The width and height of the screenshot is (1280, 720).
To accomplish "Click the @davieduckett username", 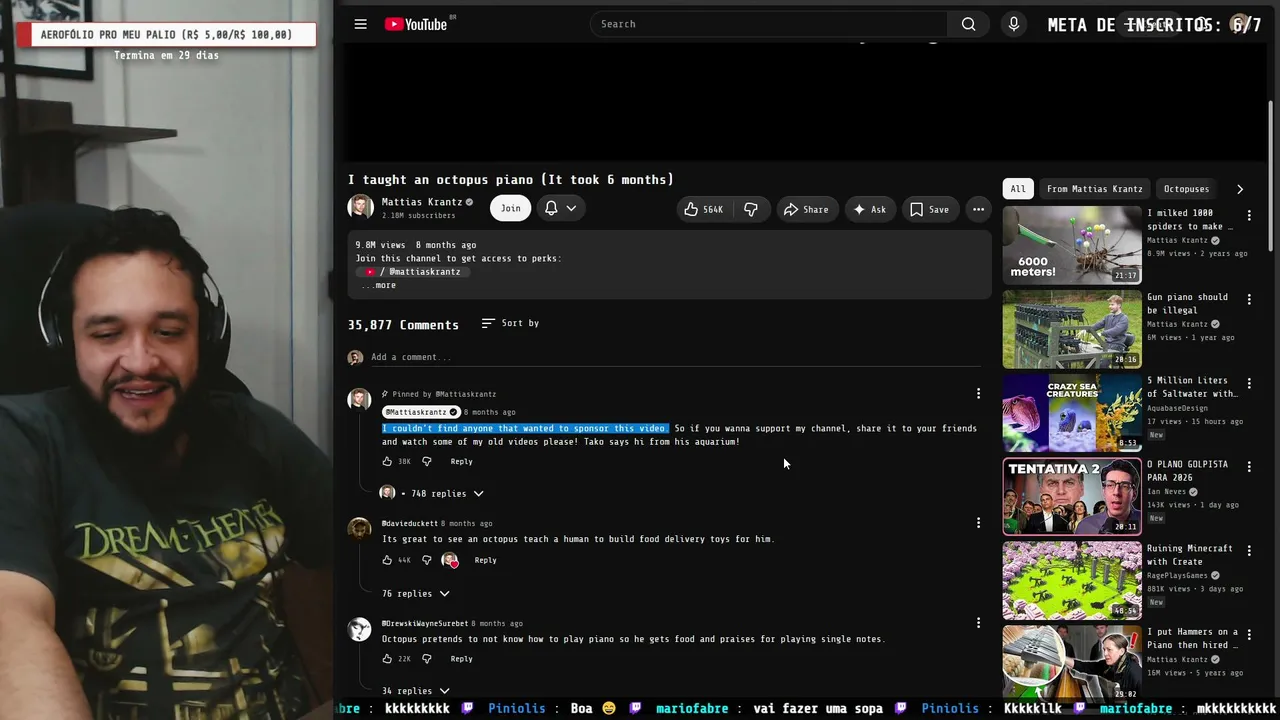I will [x=410, y=524].
